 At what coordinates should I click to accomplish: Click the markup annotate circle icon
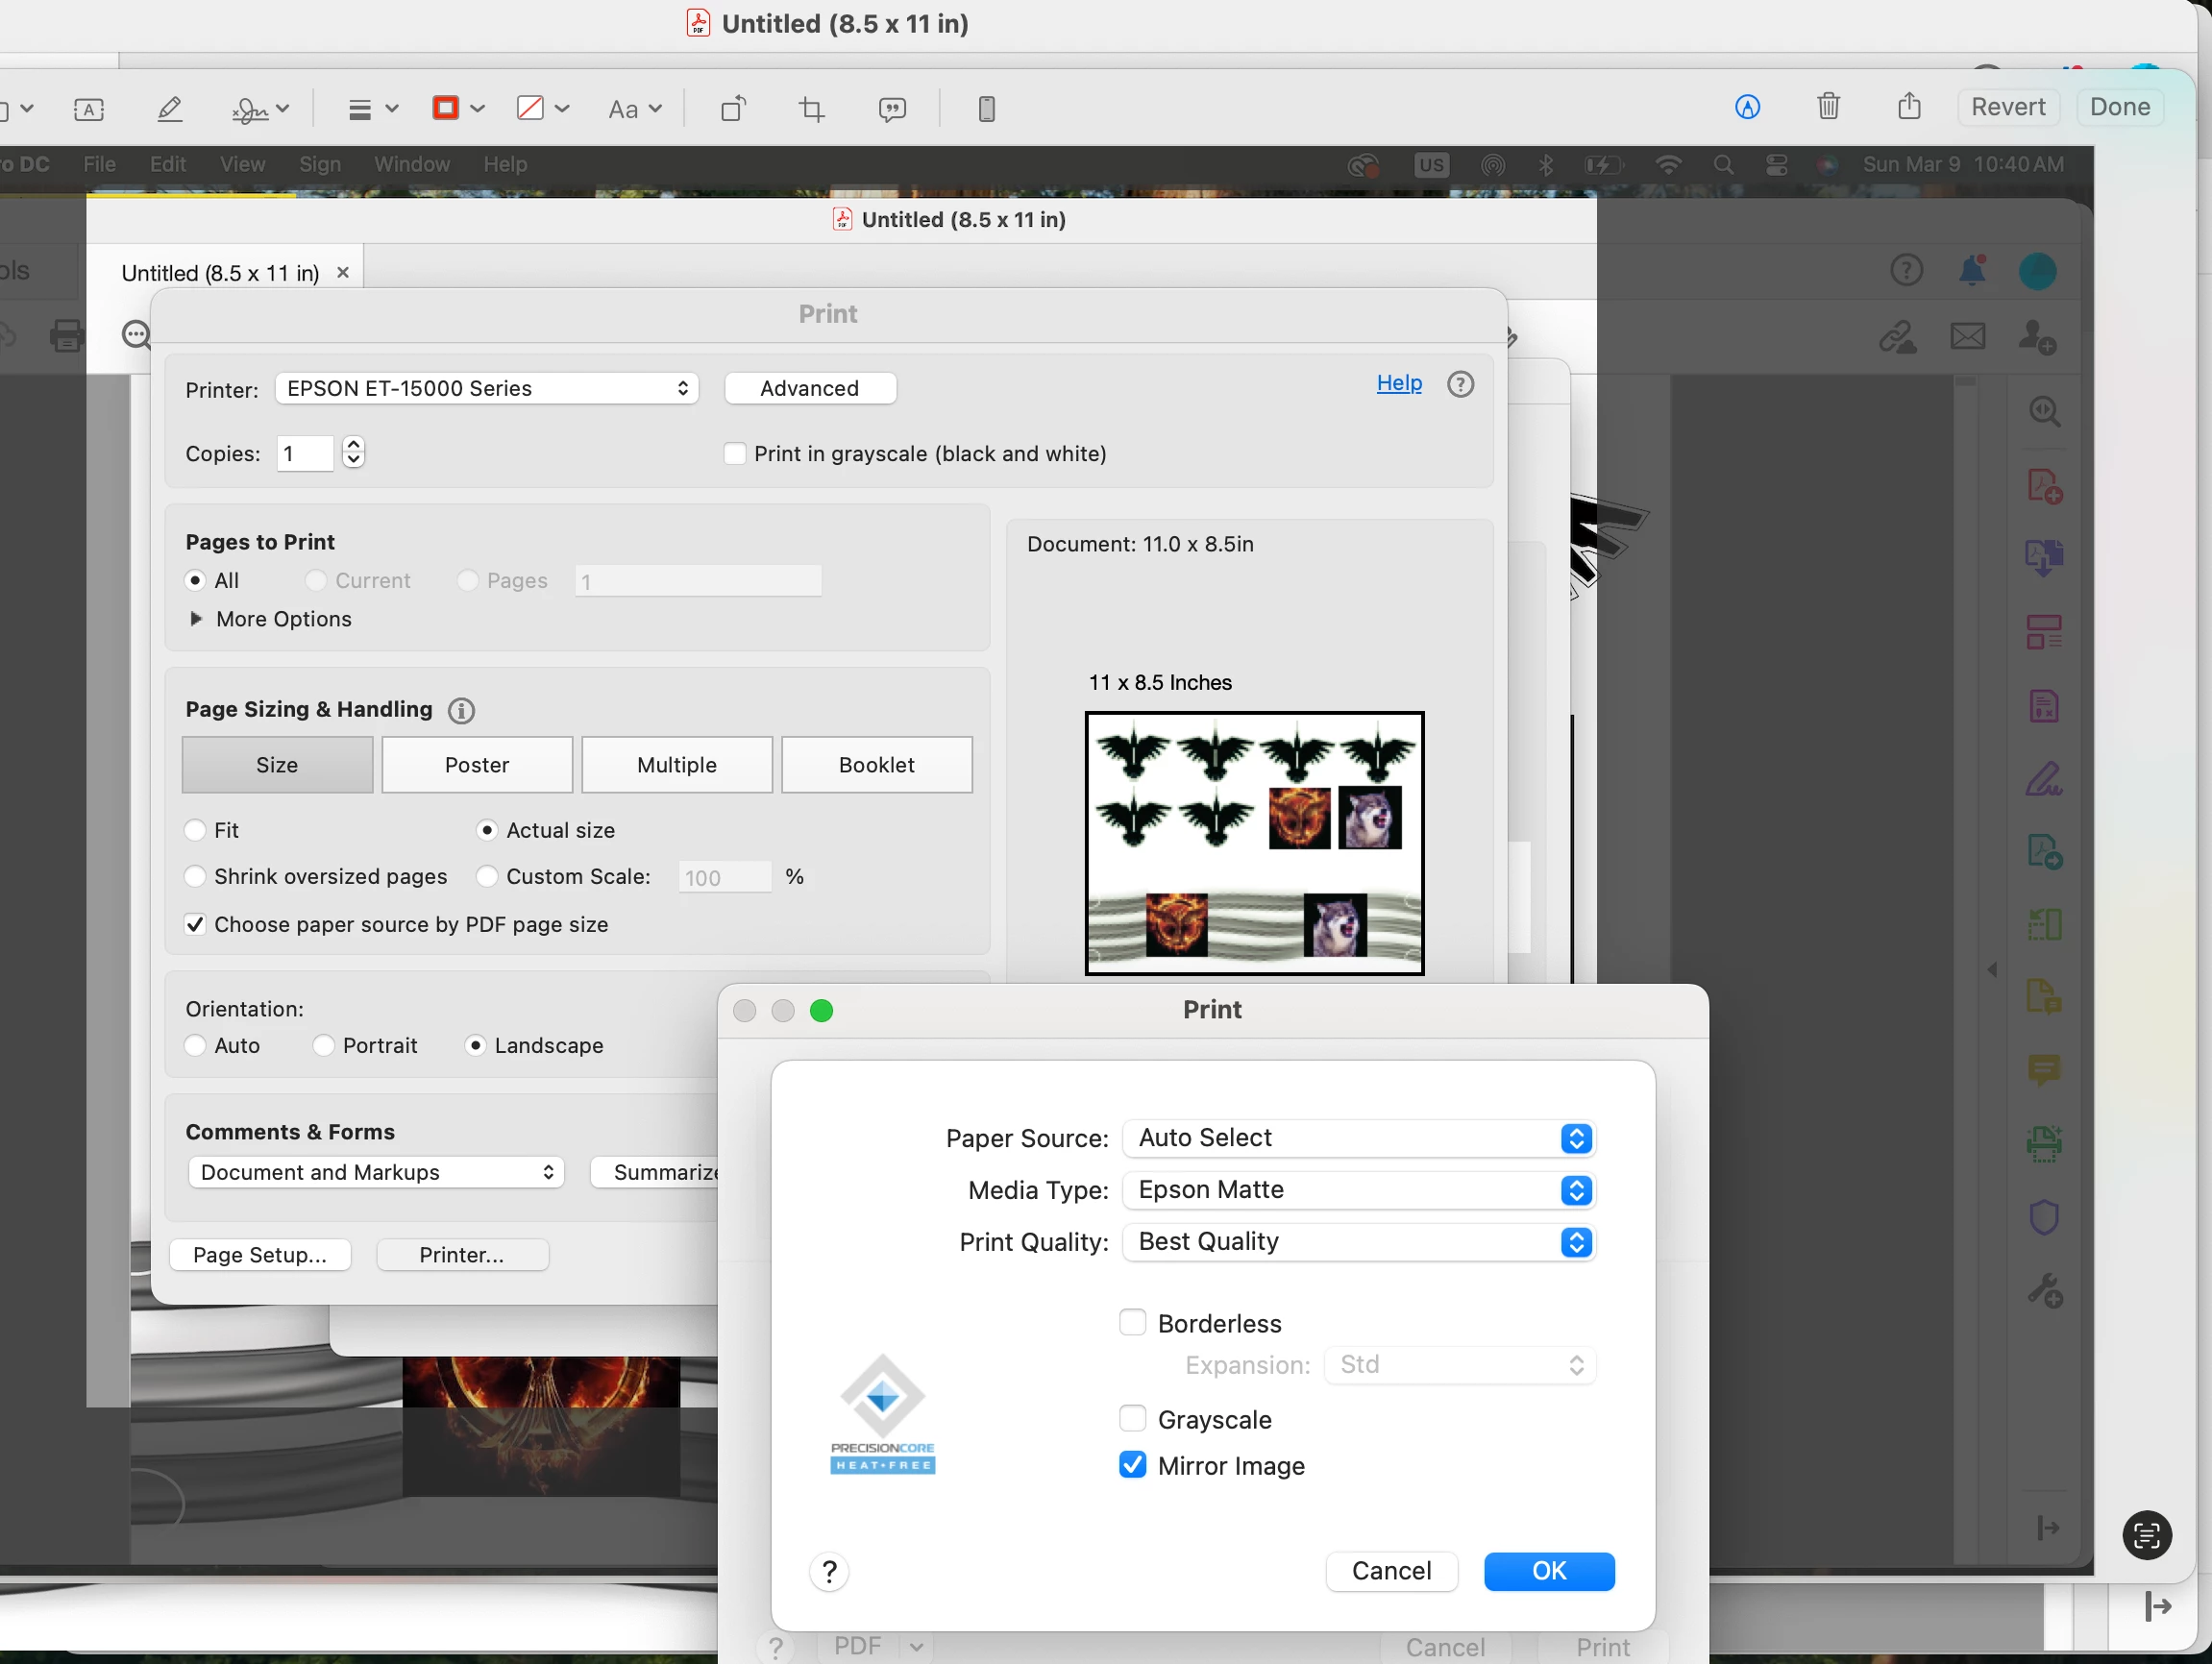(1746, 107)
